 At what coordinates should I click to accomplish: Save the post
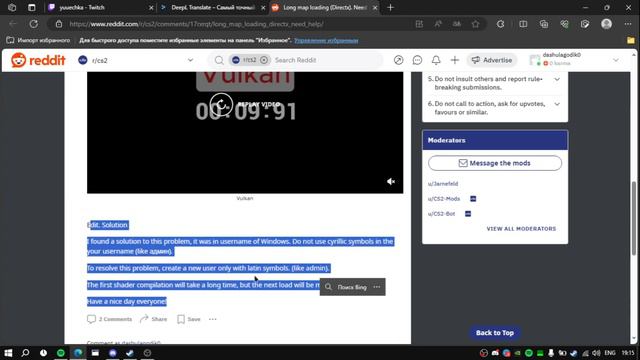tap(189, 319)
